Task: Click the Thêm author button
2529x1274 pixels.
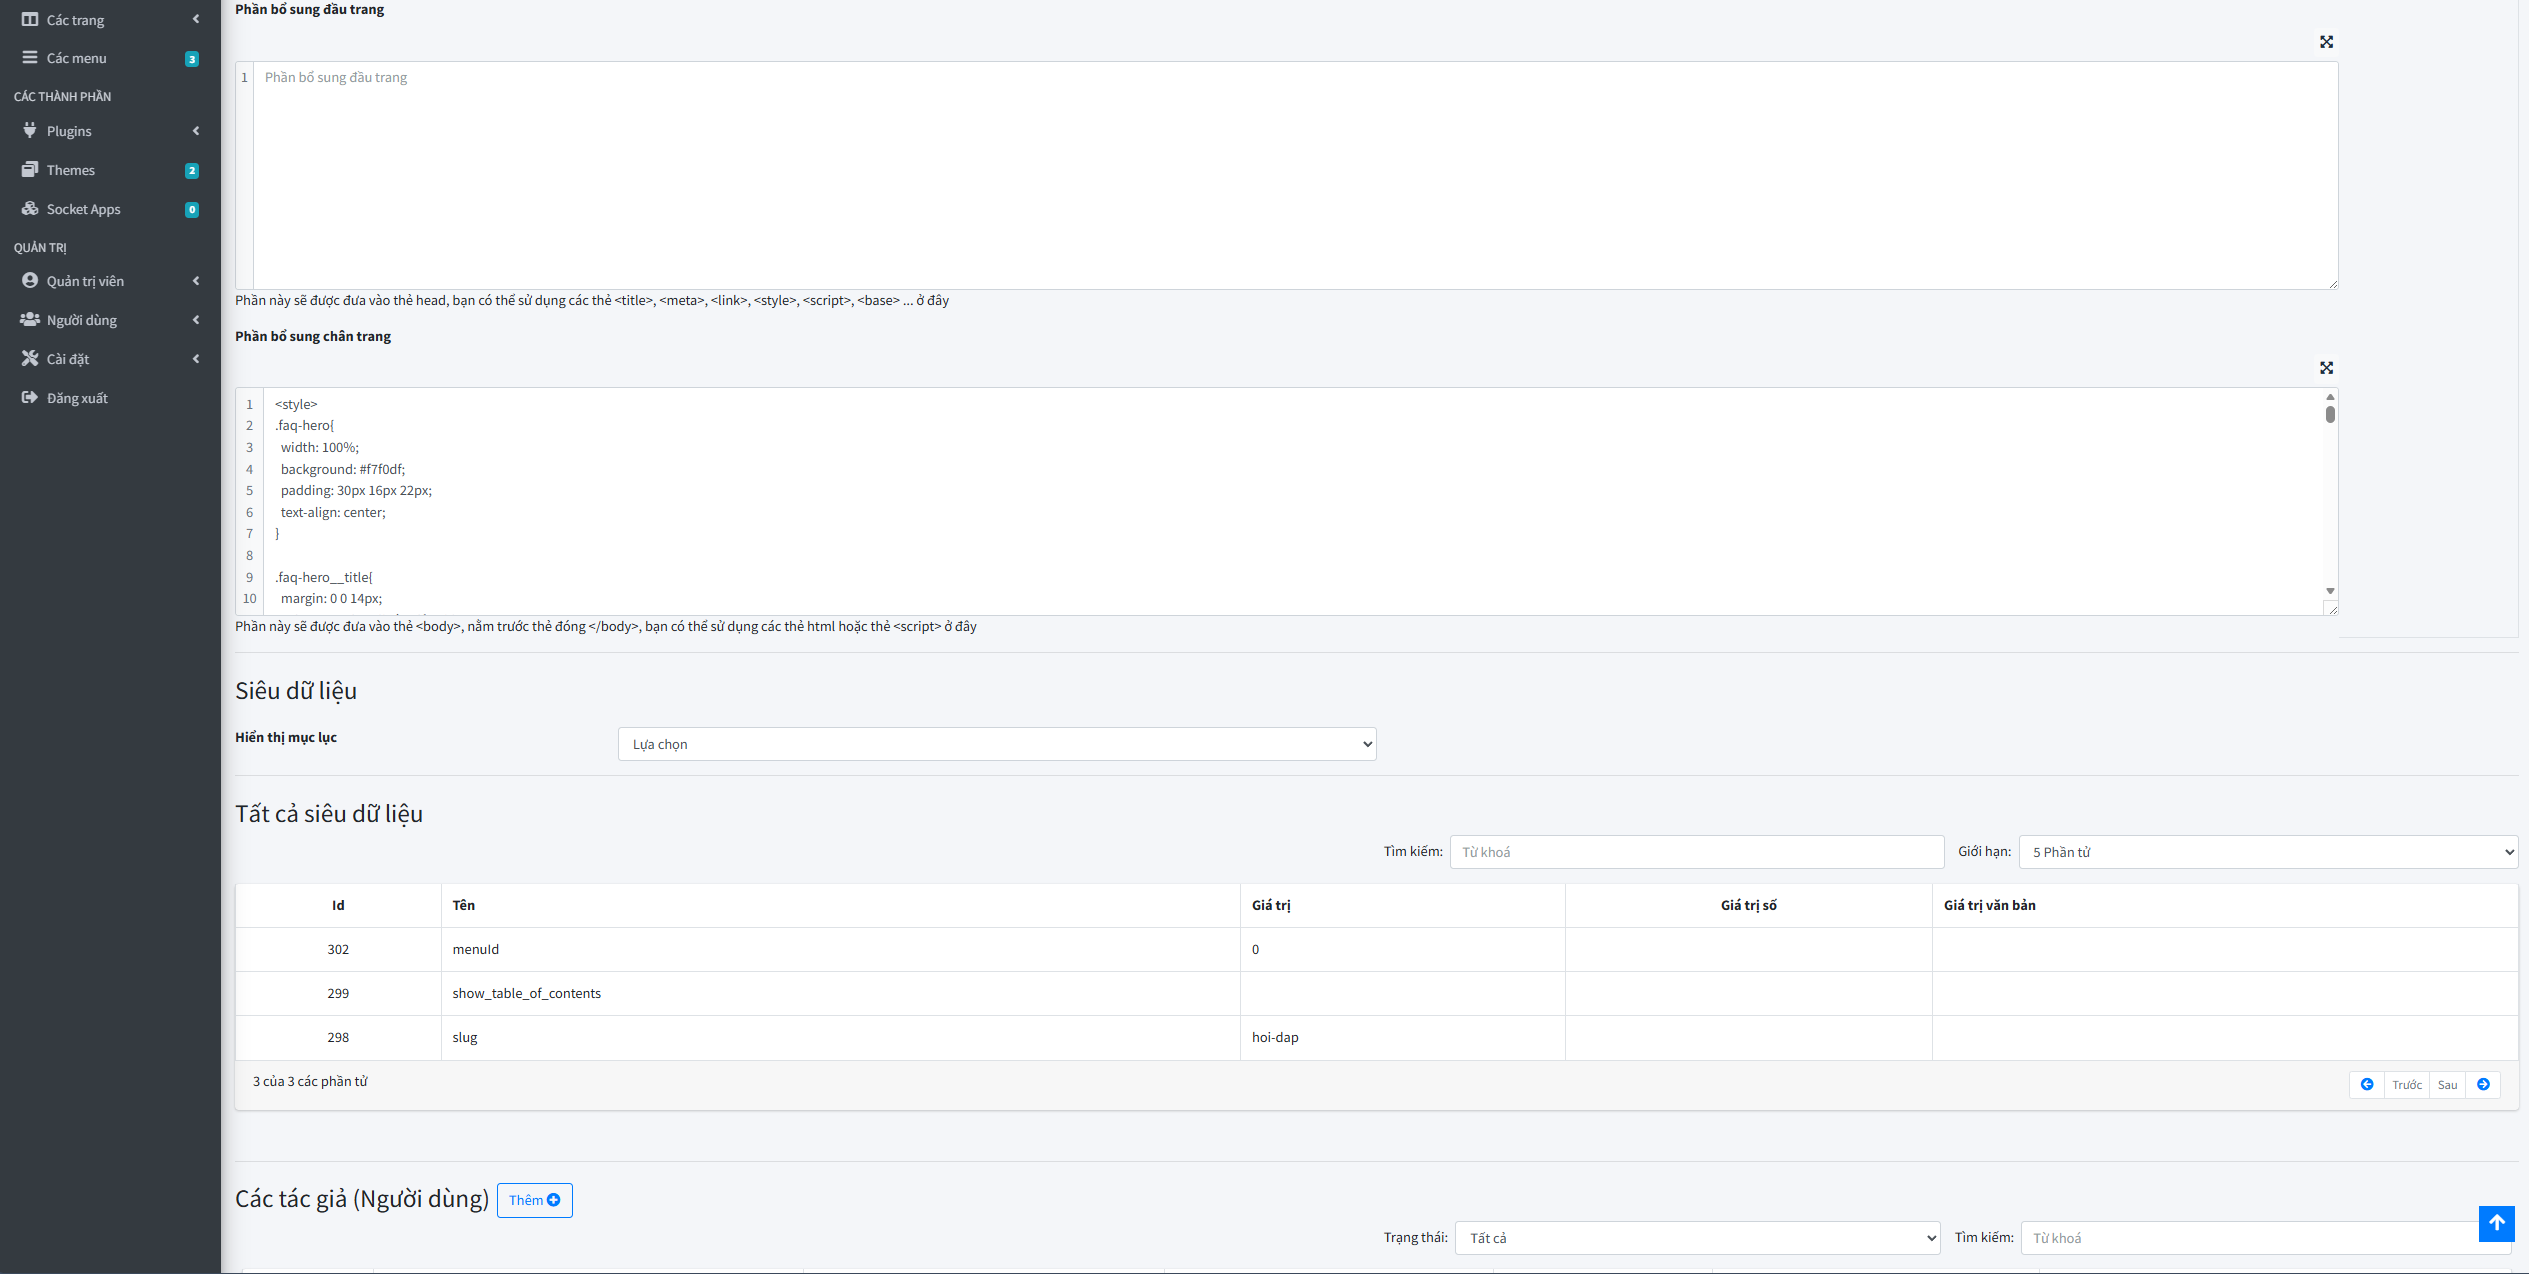Action: pos(534,1200)
